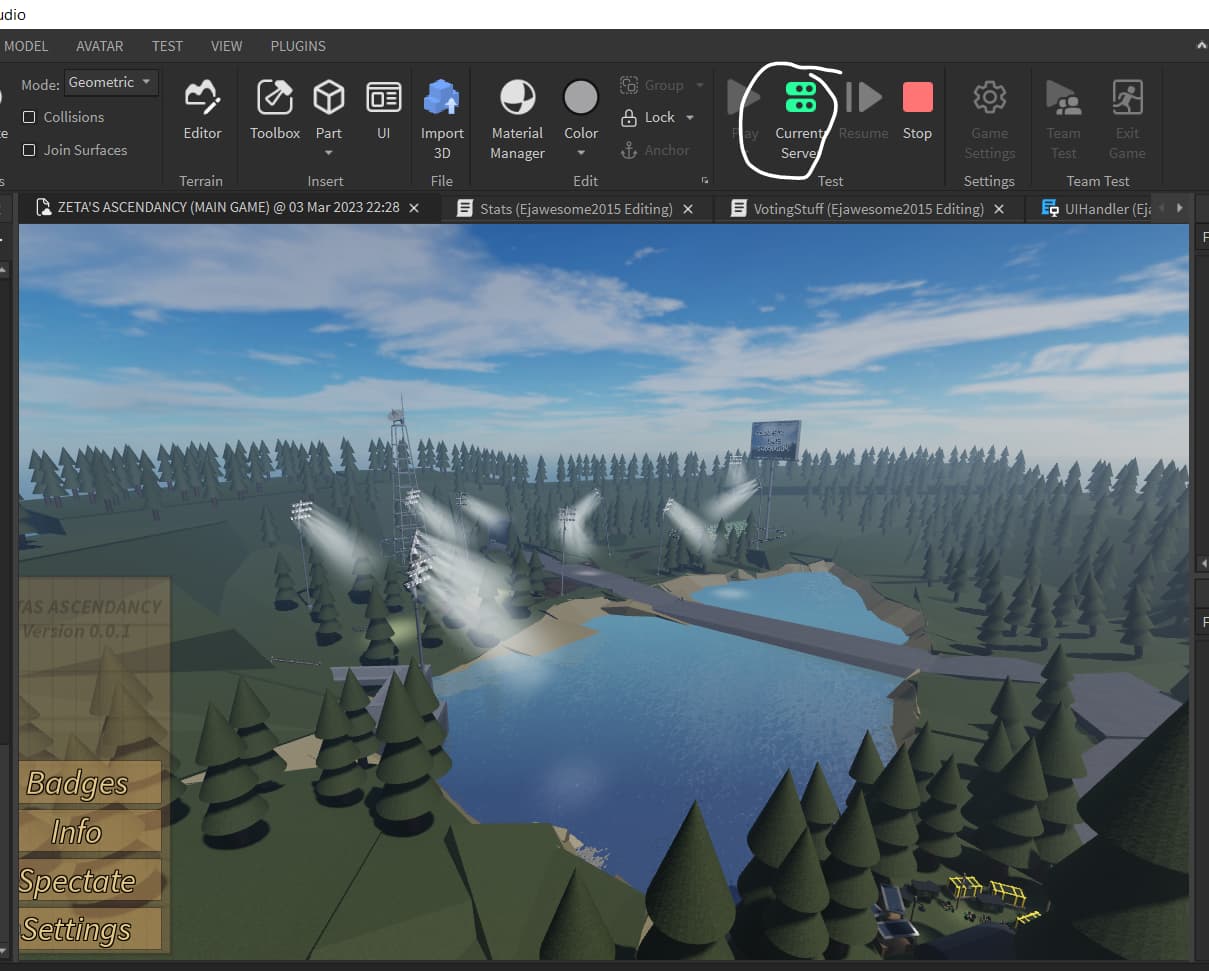
Task: Open the MODEL ribbon tab
Action: click(x=26, y=46)
